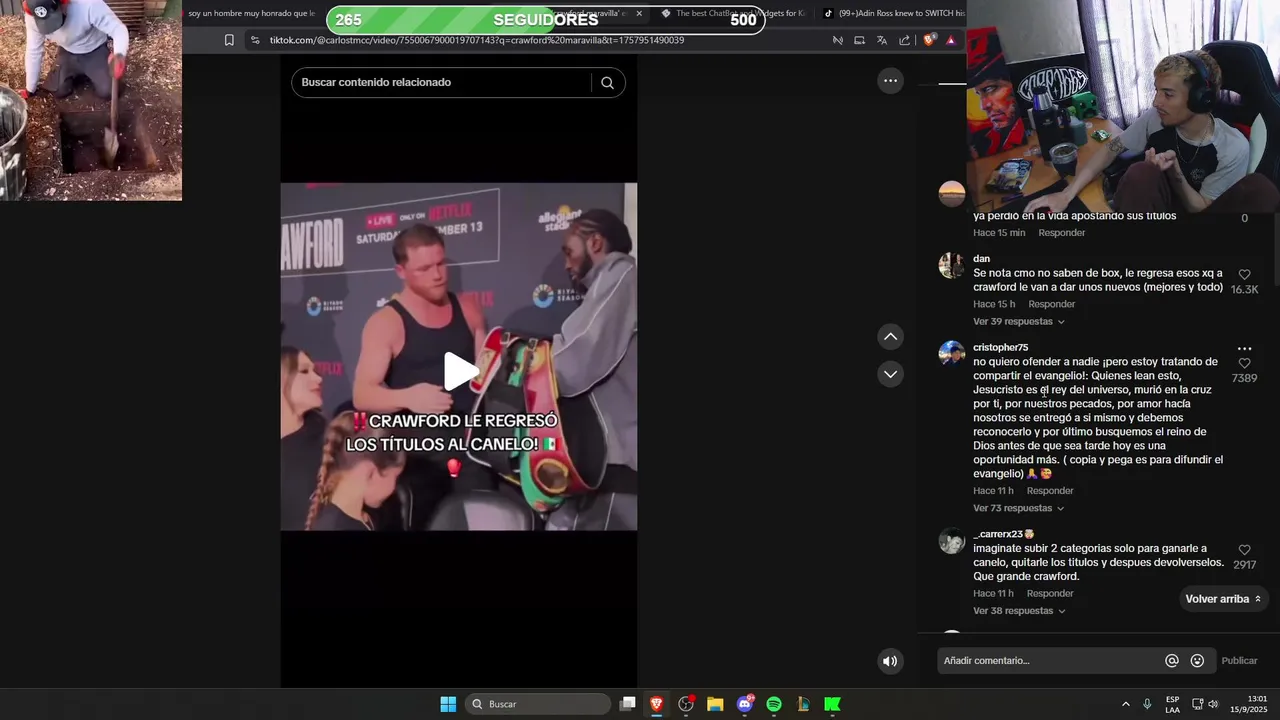This screenshot has width=1280, height=720.
Task: Open options menu on cristopher75's comment
Action: point(1244,349)
